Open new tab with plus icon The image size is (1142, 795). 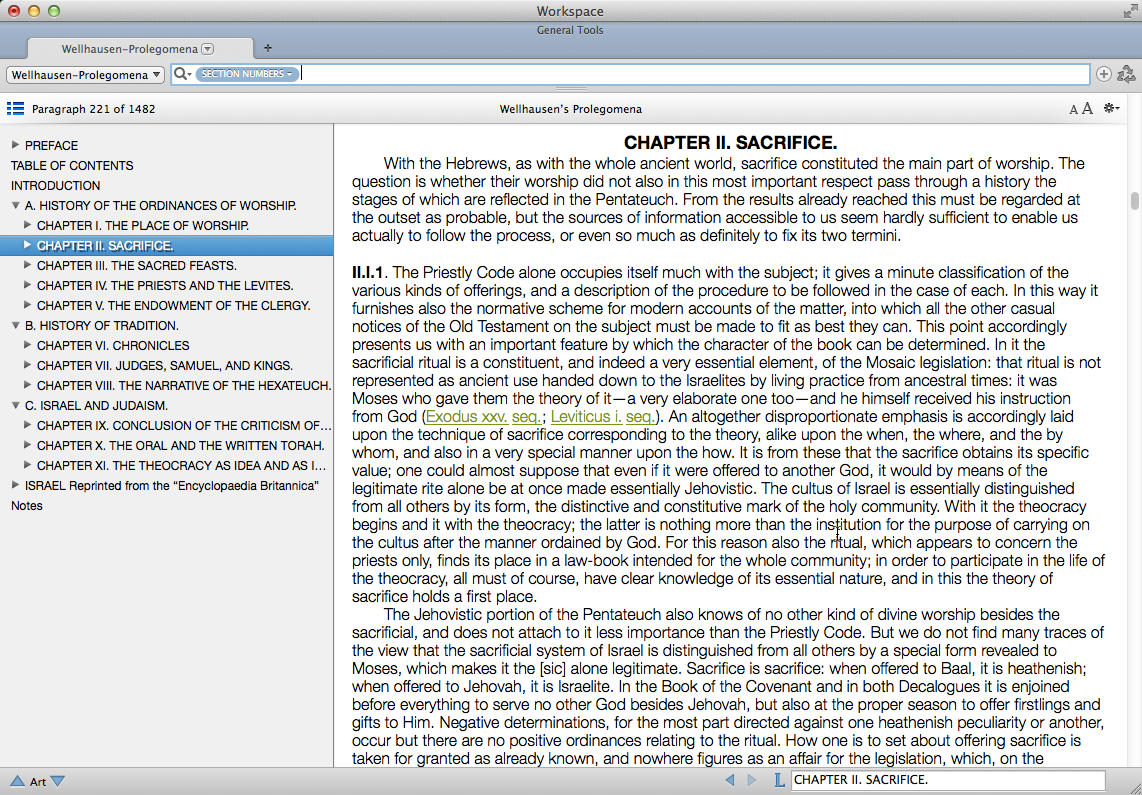(x=268, y=48)
